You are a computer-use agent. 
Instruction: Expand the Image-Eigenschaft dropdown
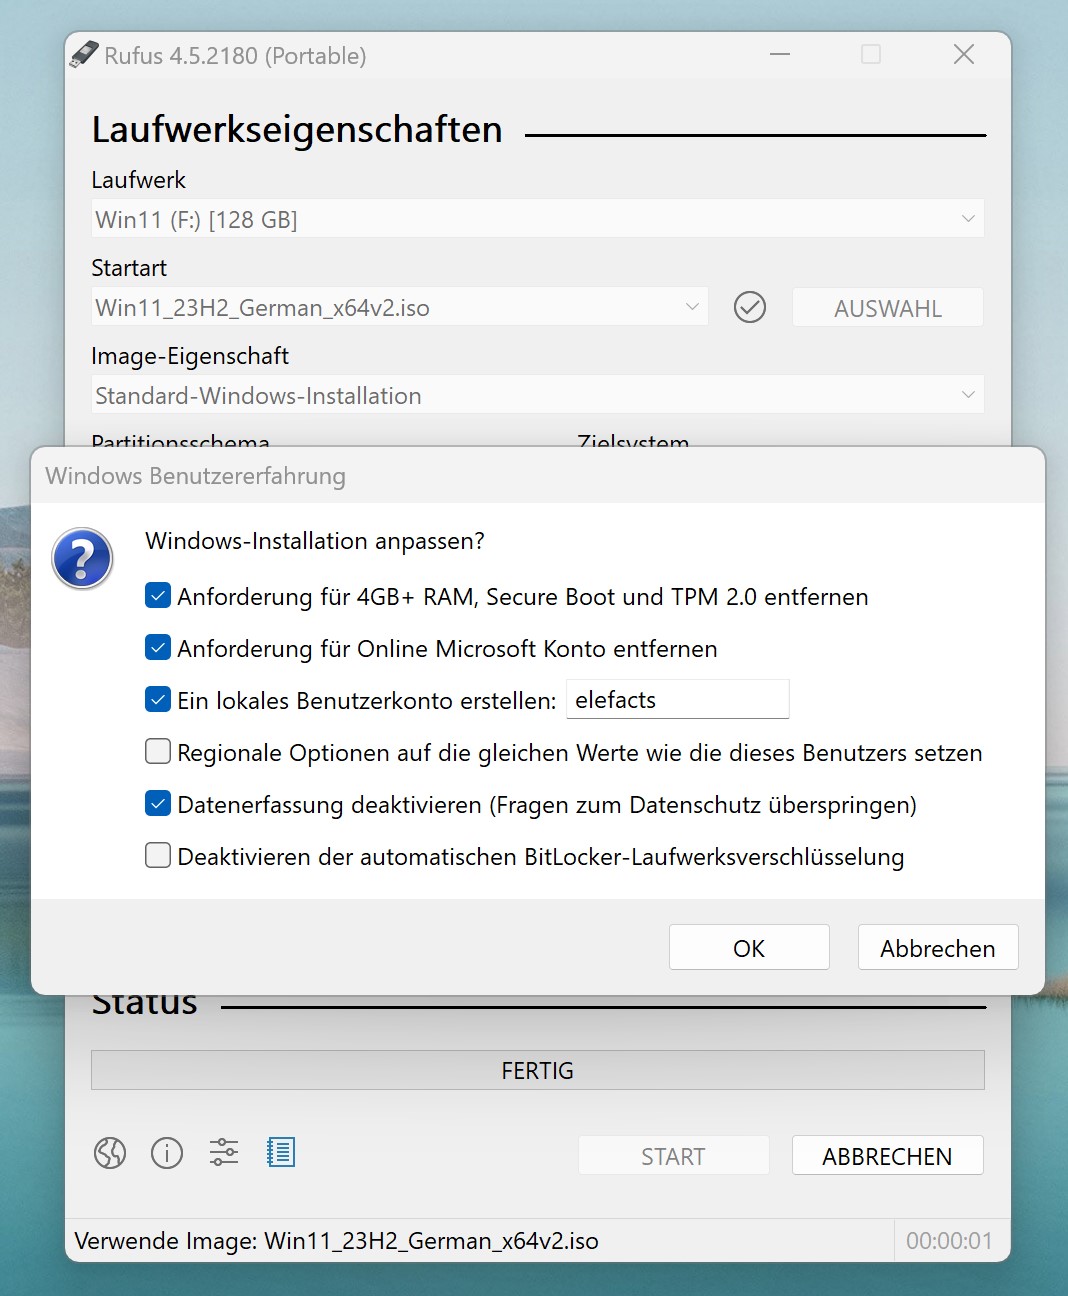(537, 395)
